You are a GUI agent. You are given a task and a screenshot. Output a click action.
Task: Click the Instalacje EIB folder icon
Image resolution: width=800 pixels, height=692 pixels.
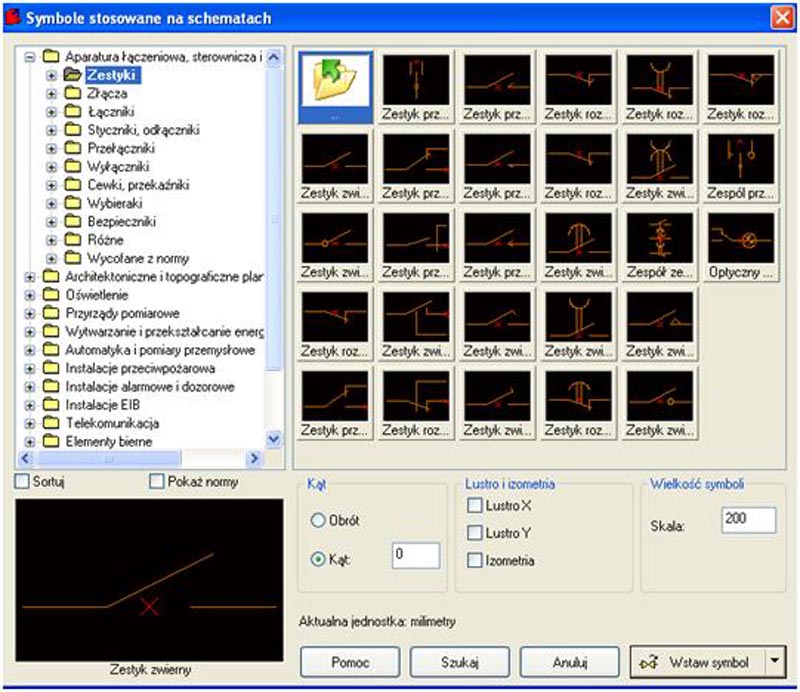pyautogui.click(x=51, y=405)
